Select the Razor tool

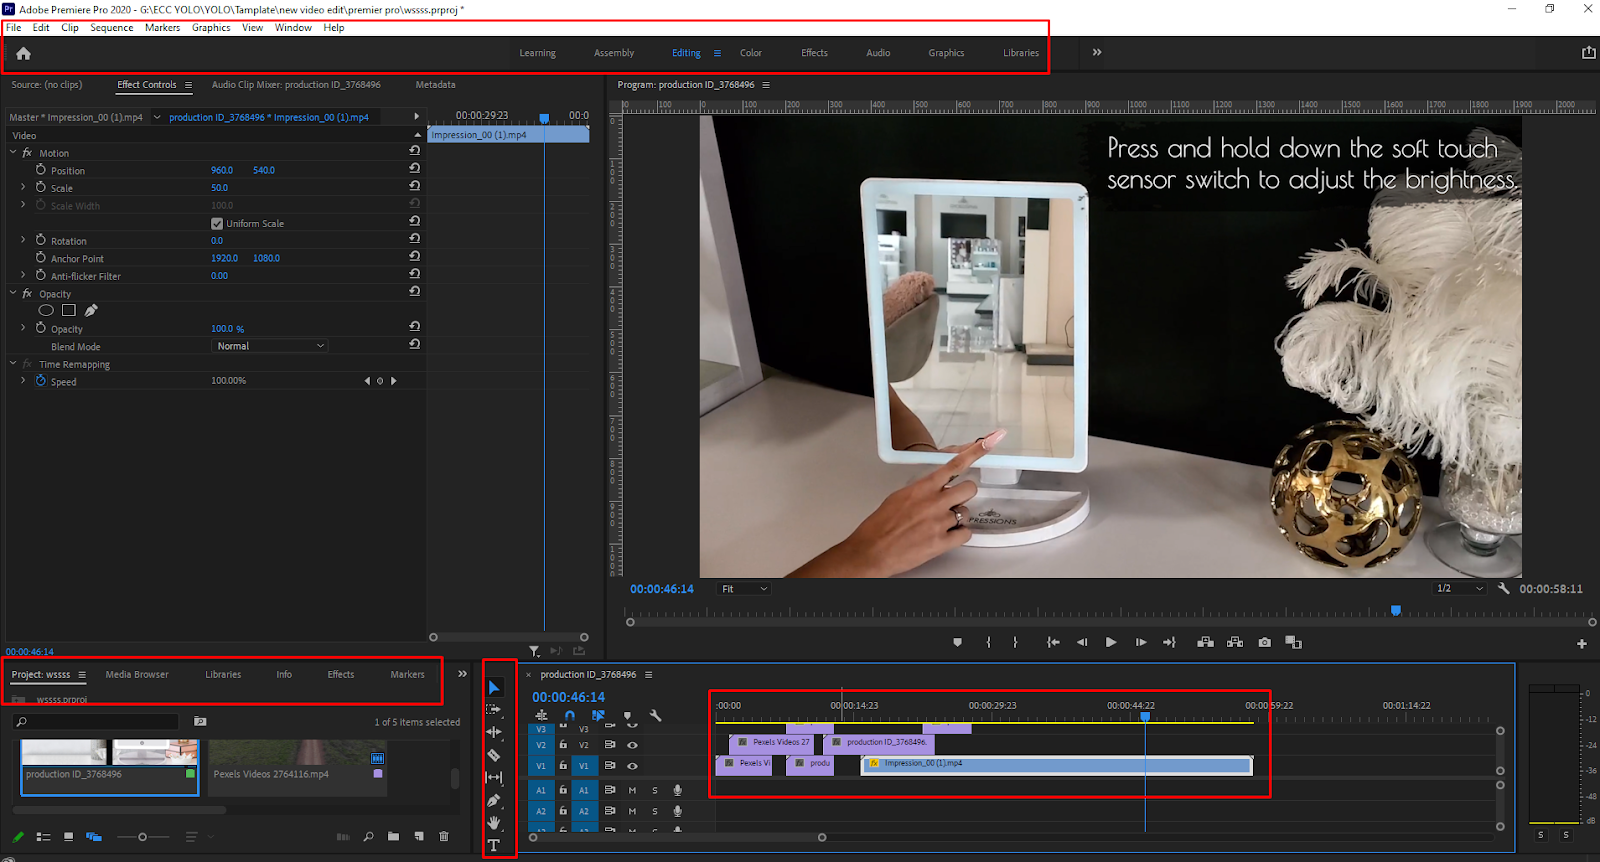pos(494,755)
